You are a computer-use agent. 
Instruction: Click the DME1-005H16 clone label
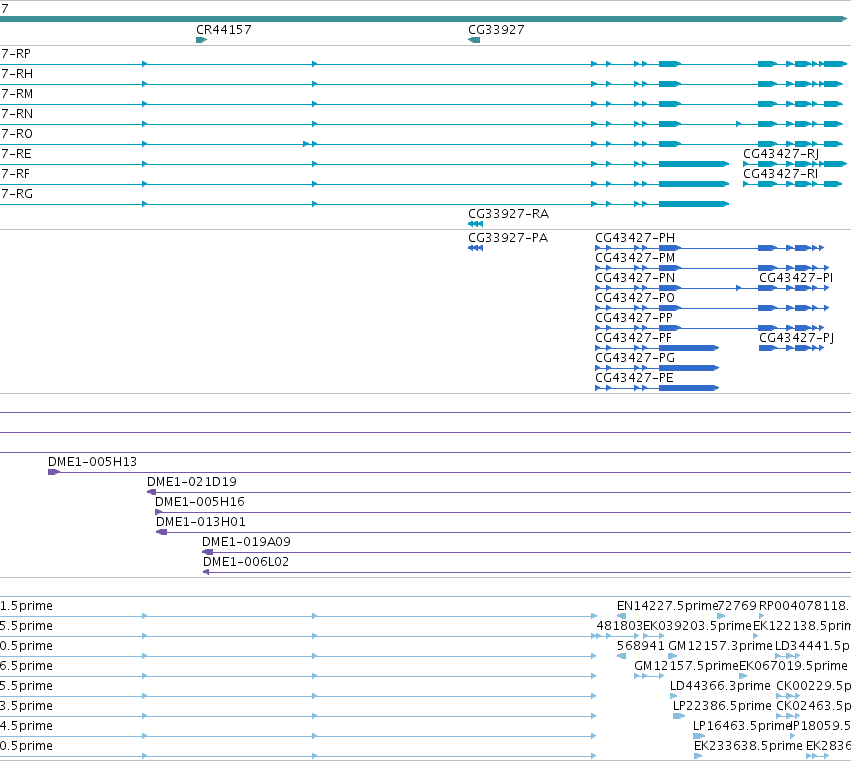pyautogui.click(x=200, y=502)
